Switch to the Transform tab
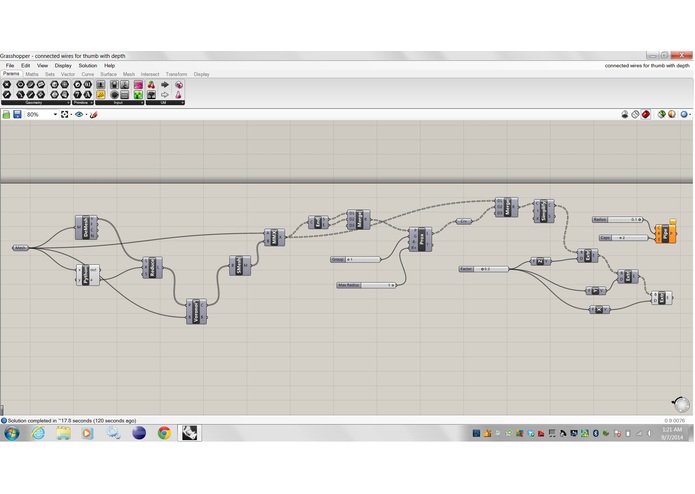Screen dimensions: 695x494 tap(176, 74)
